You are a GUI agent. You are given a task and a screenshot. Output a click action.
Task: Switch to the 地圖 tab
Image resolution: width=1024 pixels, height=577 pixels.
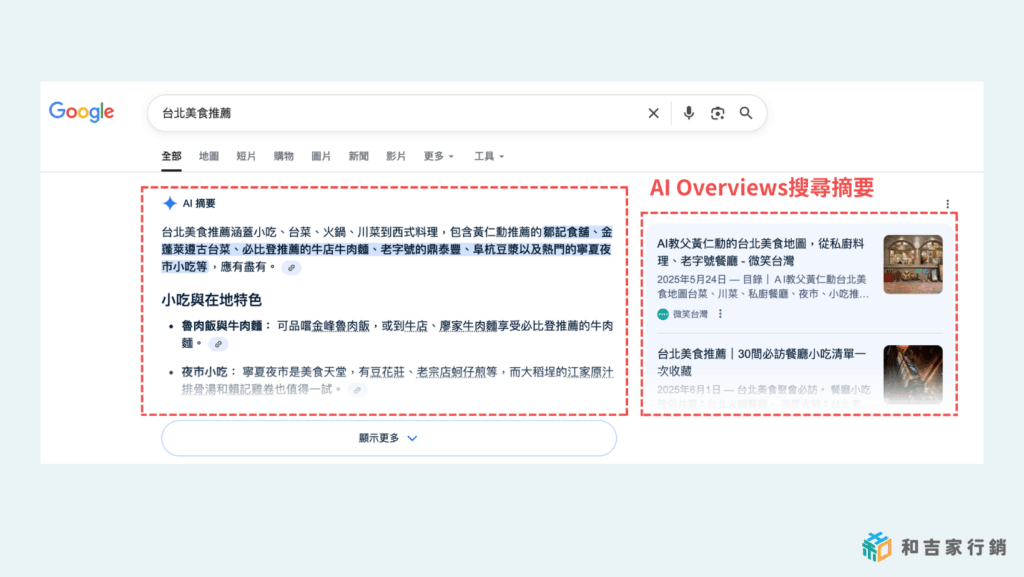tap(209, 156)
